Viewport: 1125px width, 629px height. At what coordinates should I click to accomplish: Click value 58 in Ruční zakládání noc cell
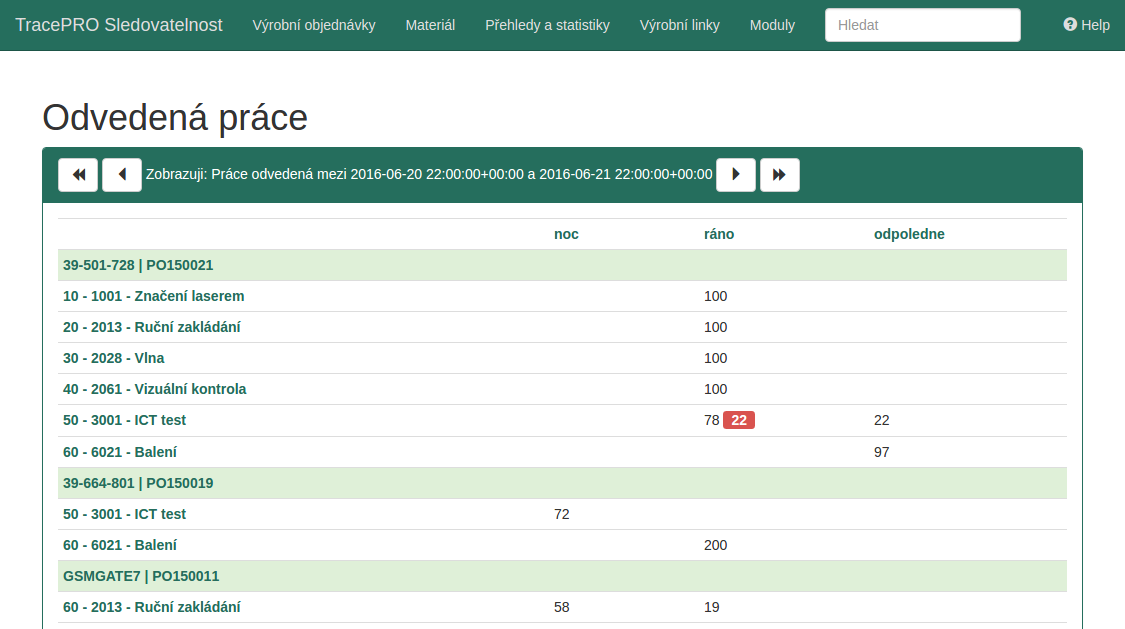coord(562,607)
